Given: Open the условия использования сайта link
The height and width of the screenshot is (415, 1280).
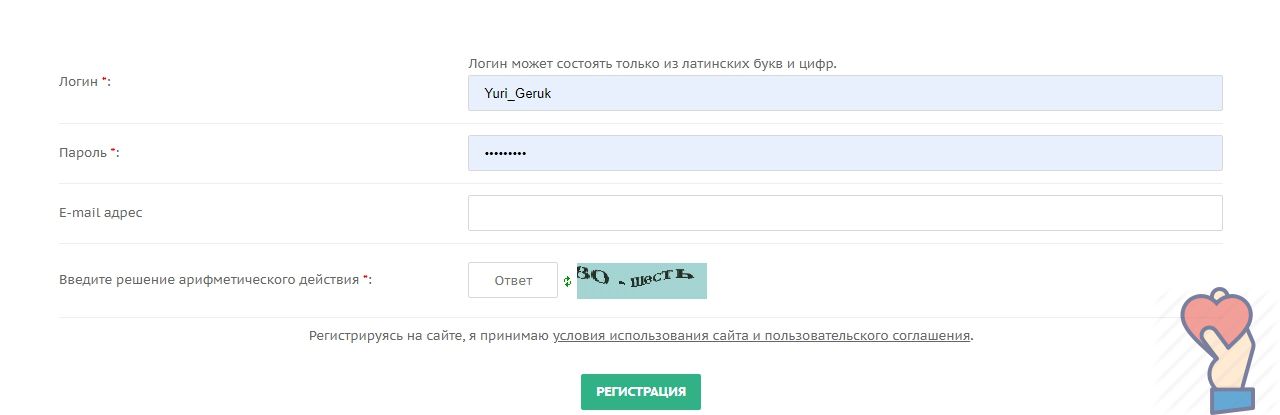Looking at the screenshot, I should (762, 336).
